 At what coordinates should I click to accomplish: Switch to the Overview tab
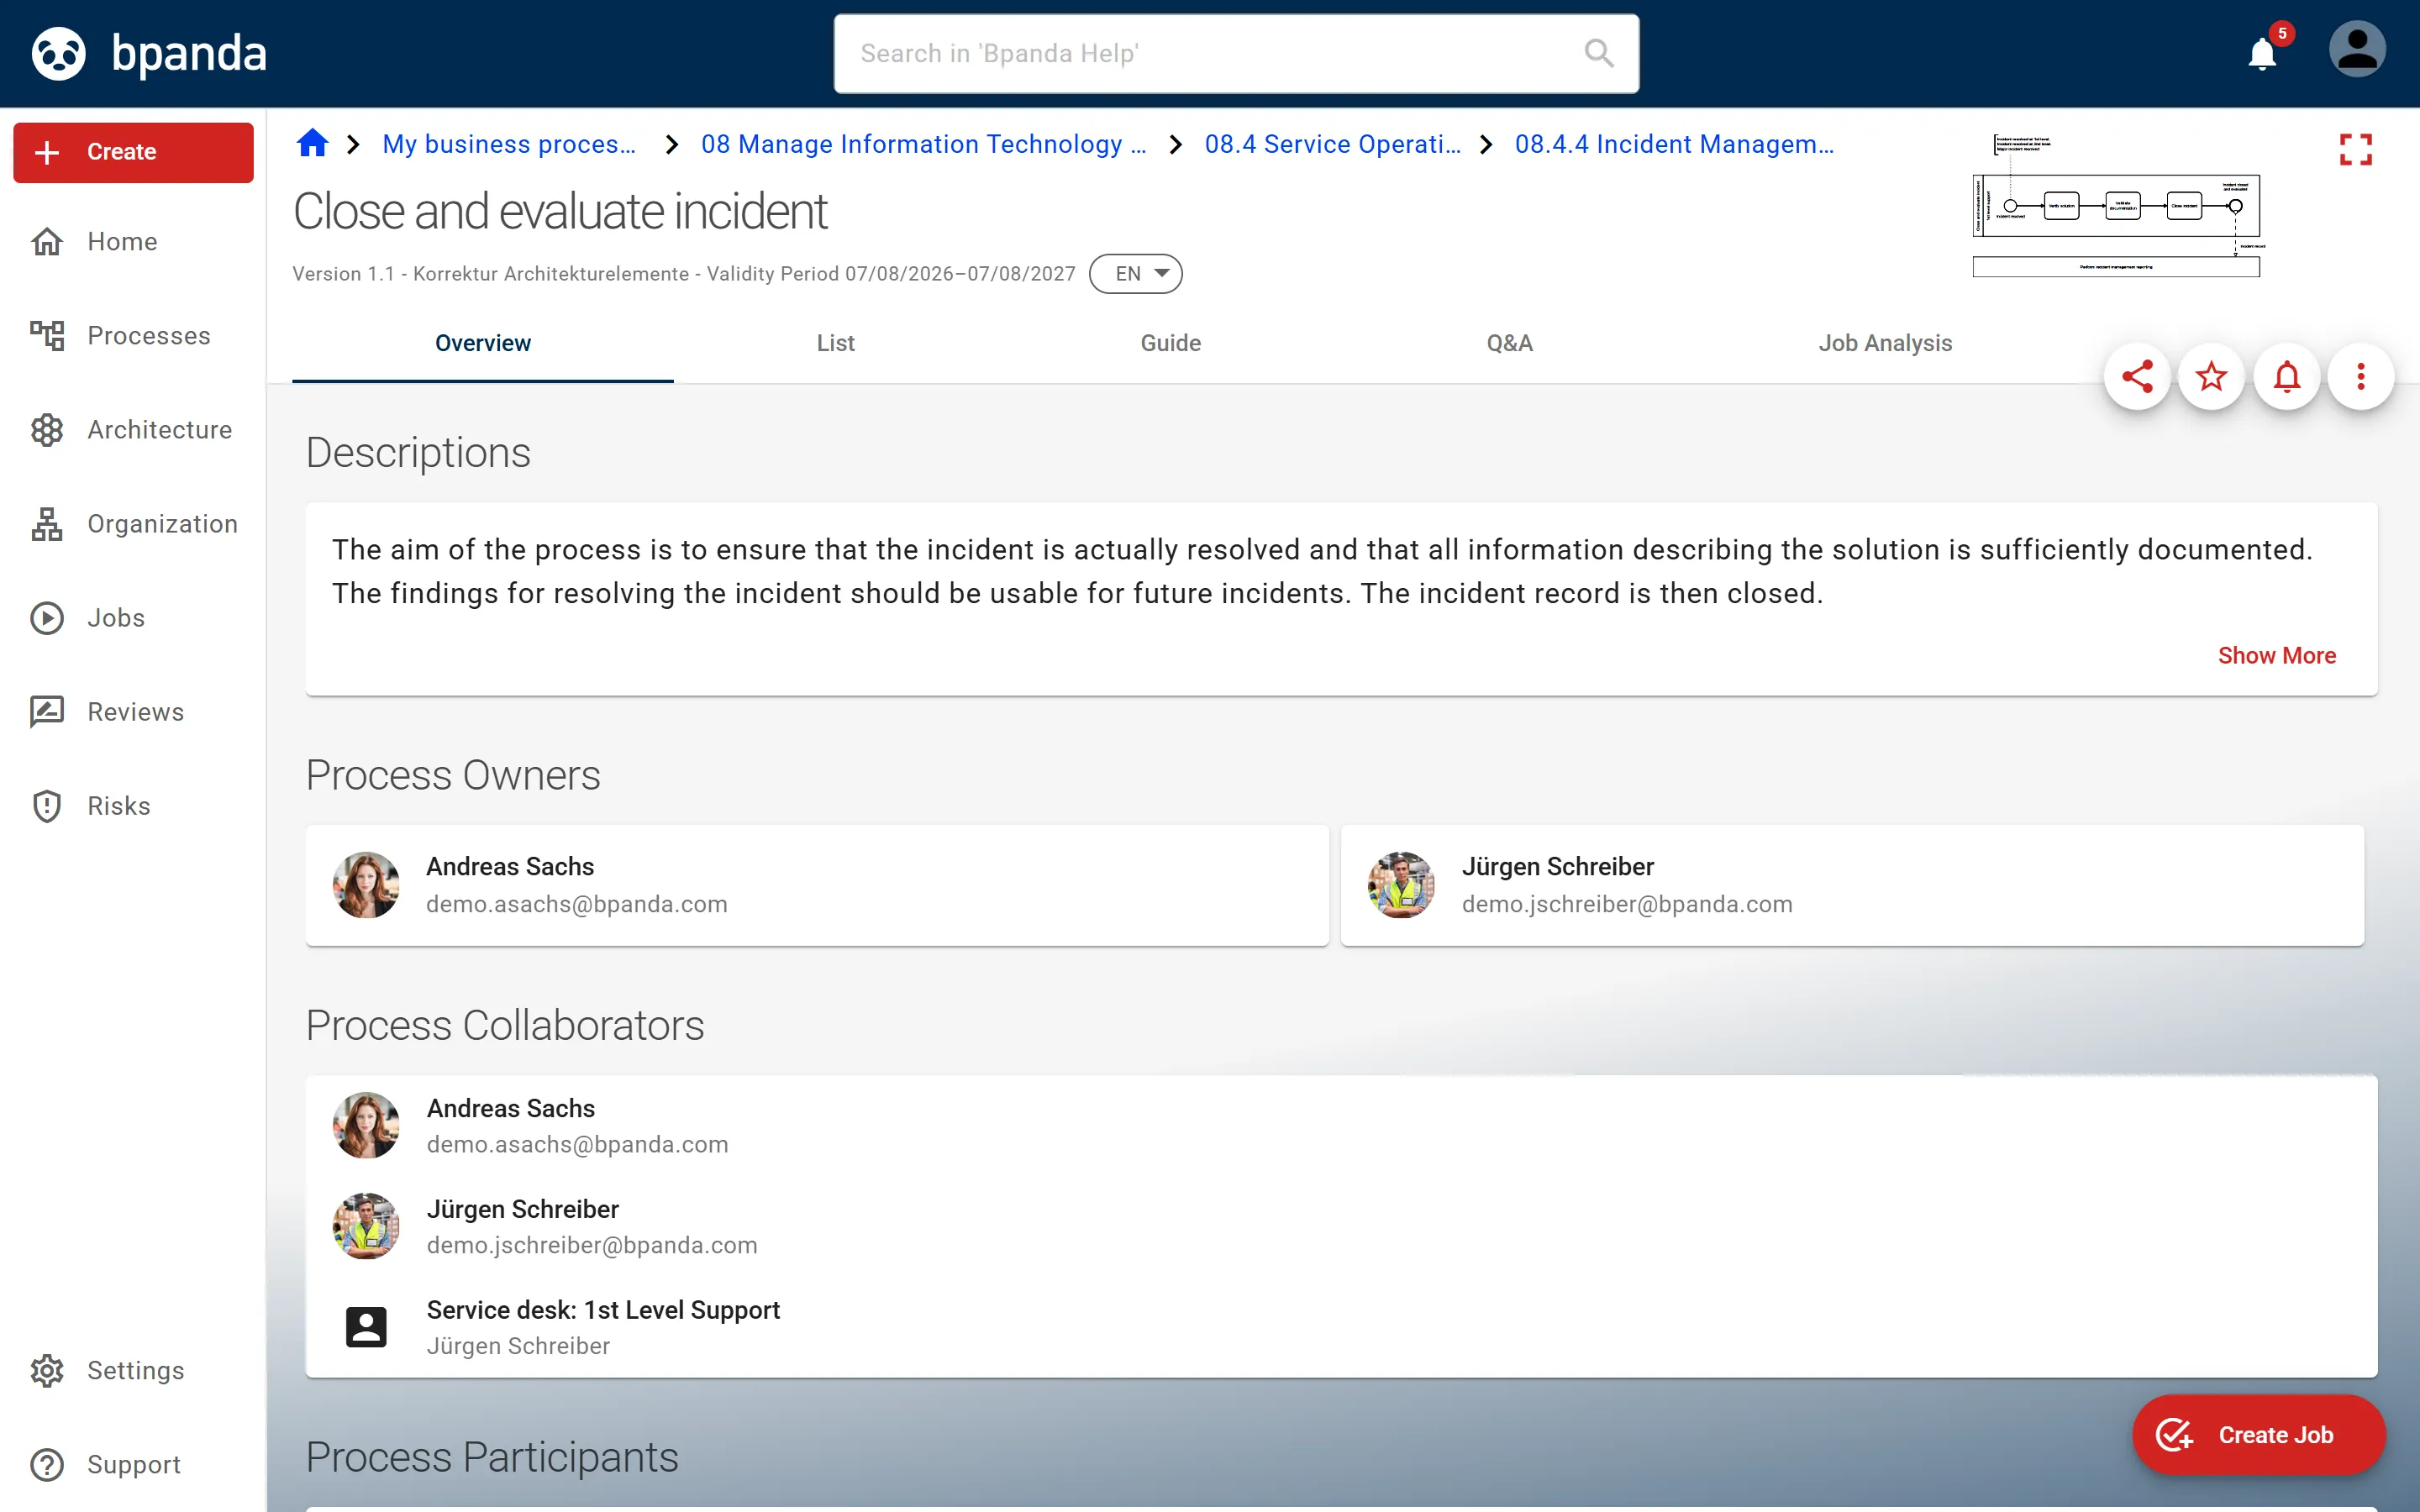pos(483,343)
